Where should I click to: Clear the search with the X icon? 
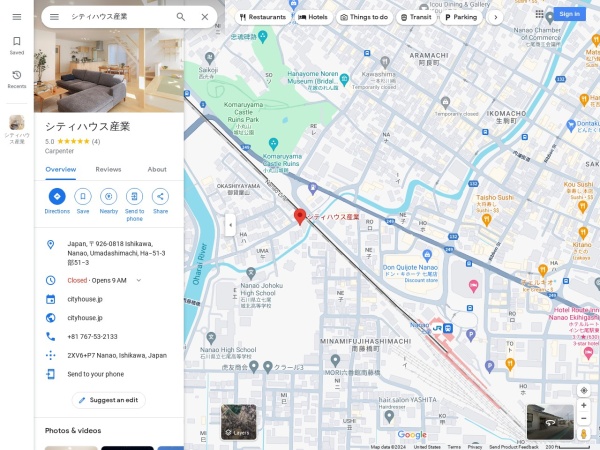pyautogui.click(x=205, y=17)
